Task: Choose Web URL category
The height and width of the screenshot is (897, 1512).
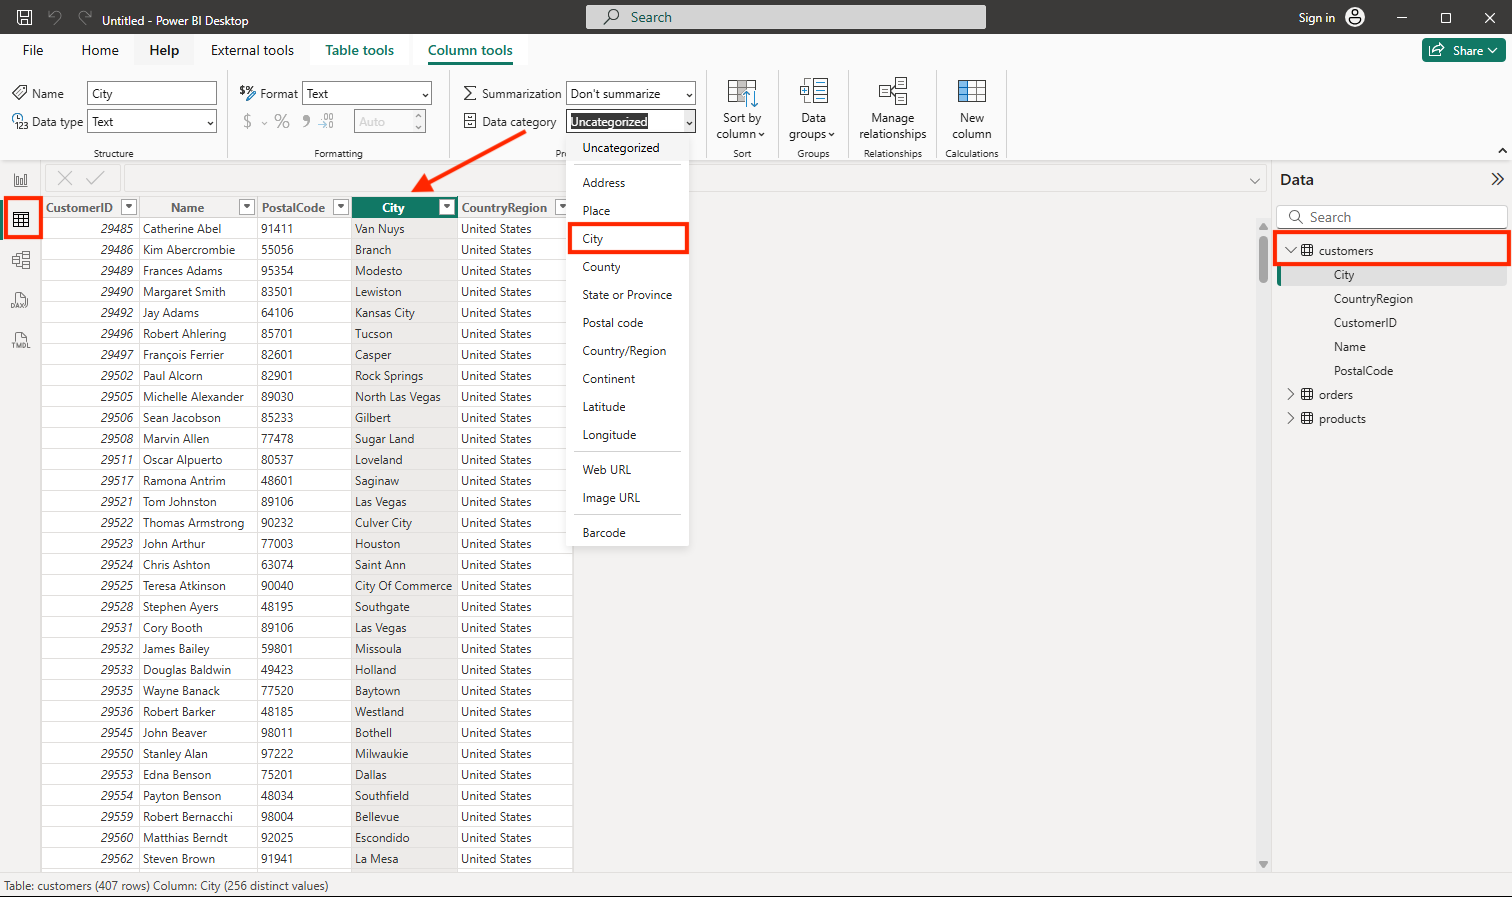Action: coord(628,470)
